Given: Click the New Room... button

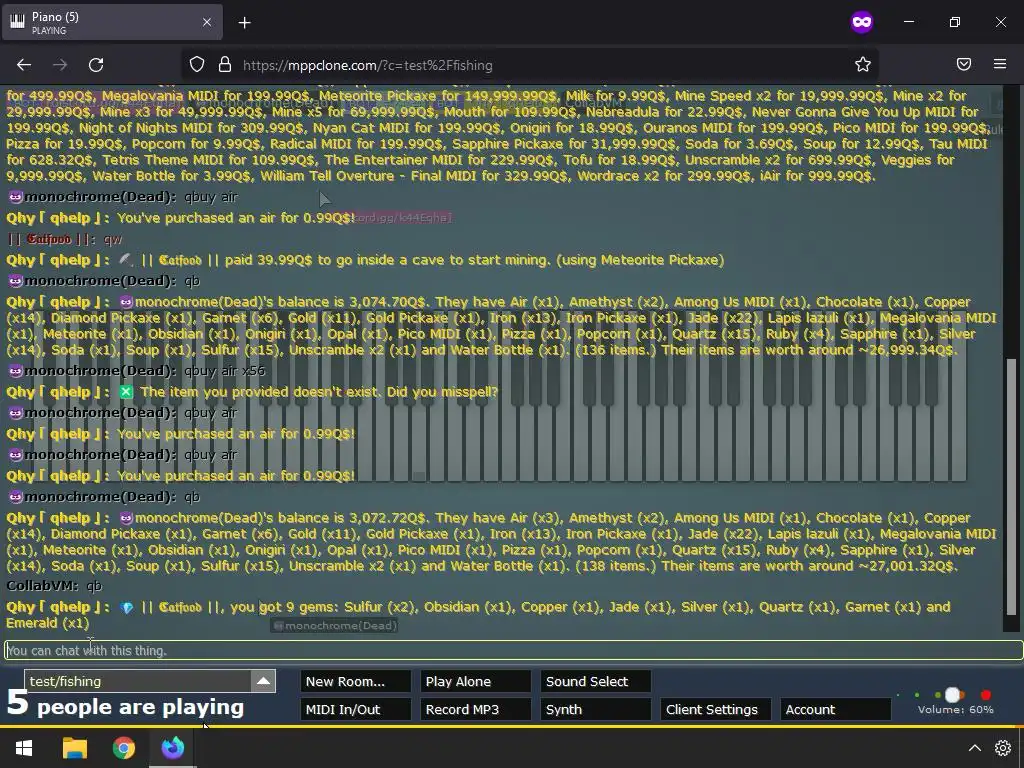Looking at the screenshot, I should (x=355, y=681).
